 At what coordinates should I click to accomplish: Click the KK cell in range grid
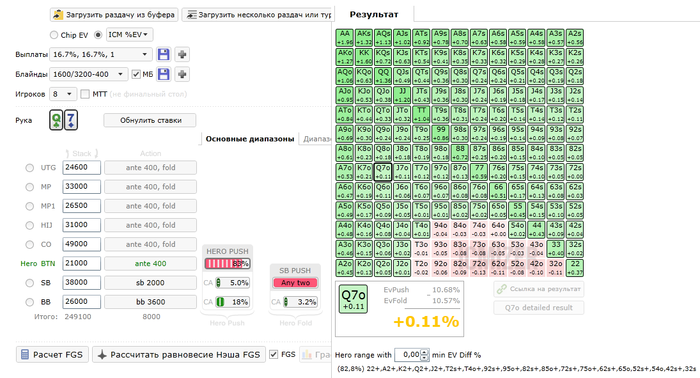point(364,57)
